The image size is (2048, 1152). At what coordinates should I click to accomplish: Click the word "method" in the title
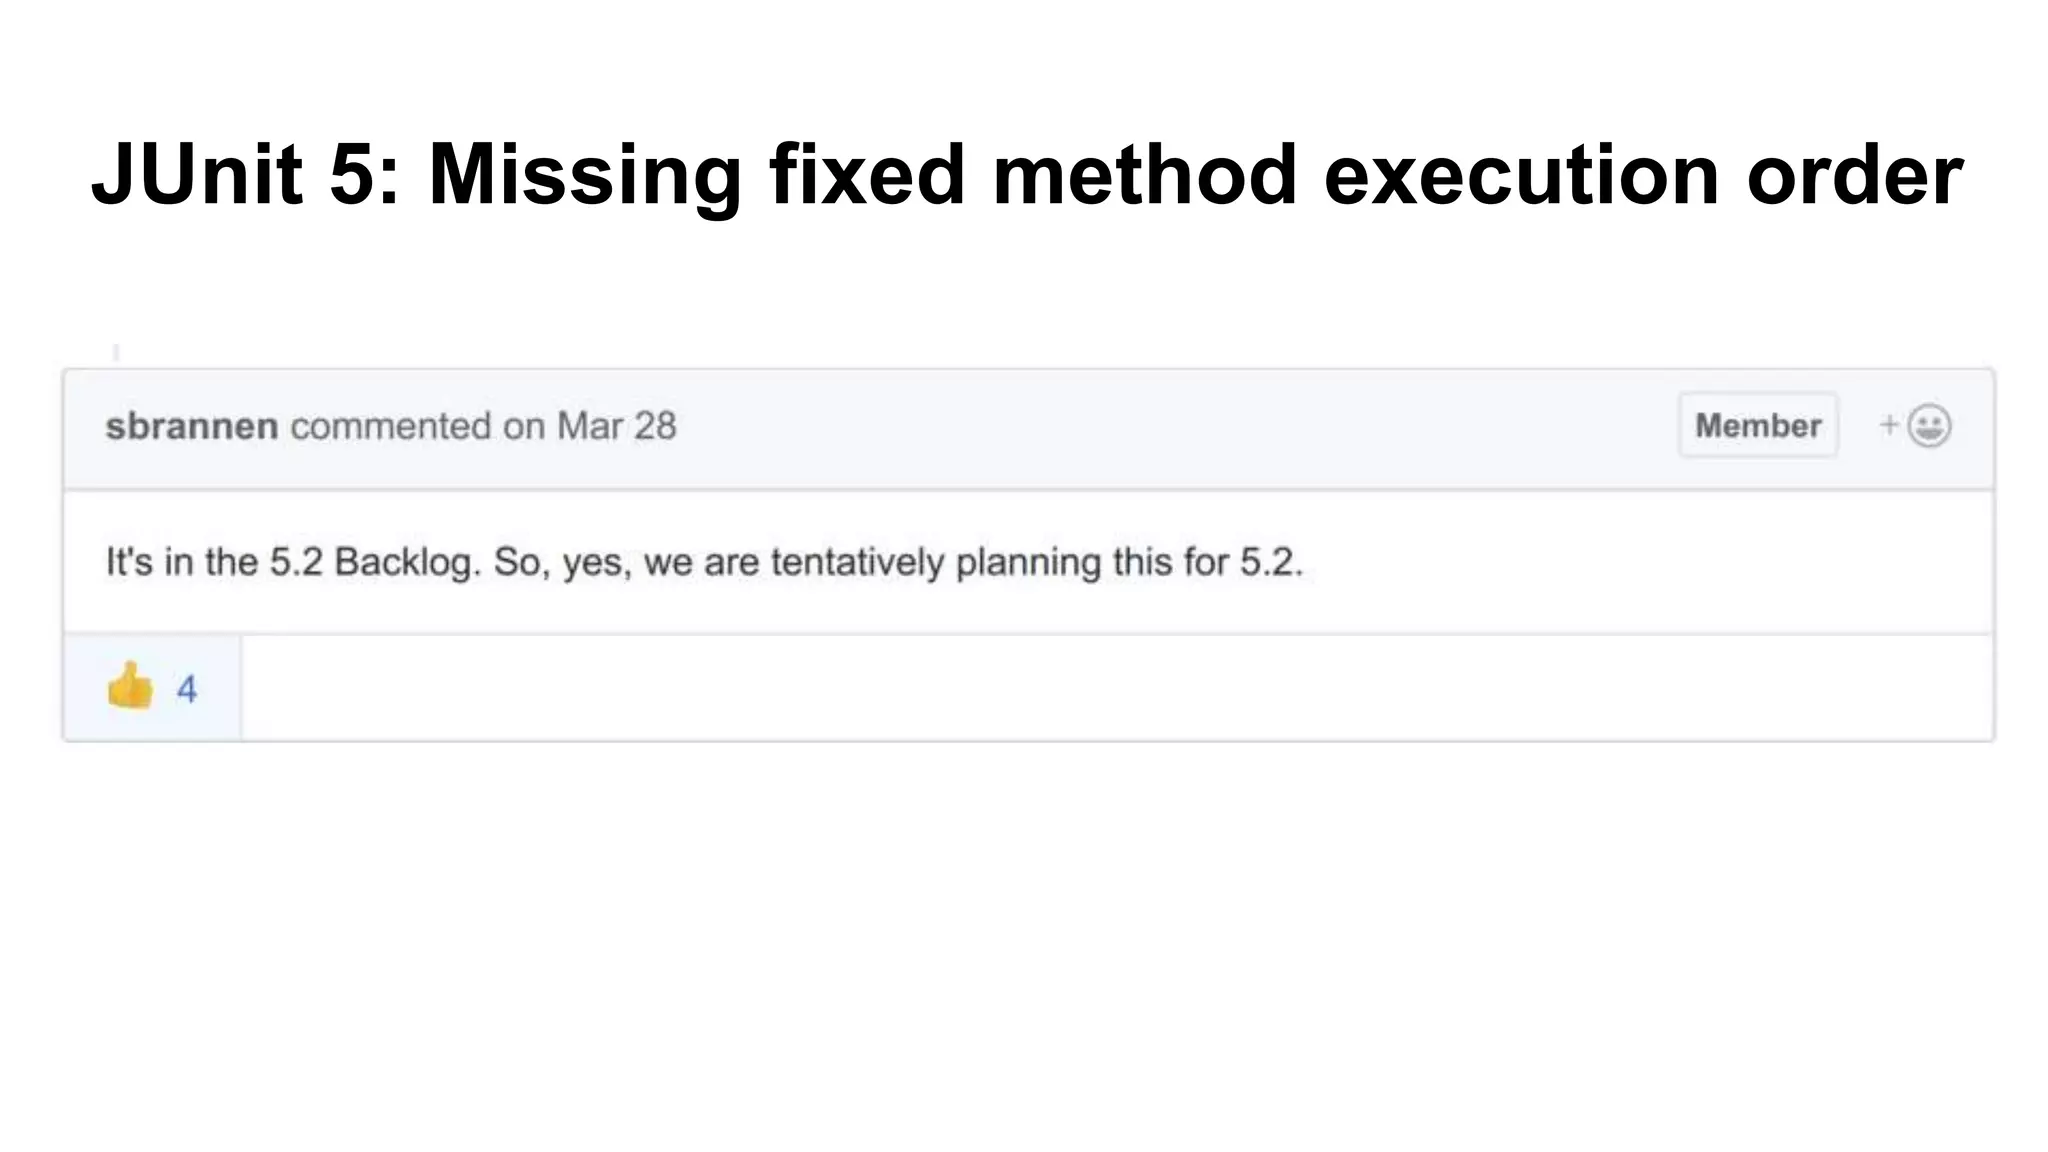[1144, 175]
